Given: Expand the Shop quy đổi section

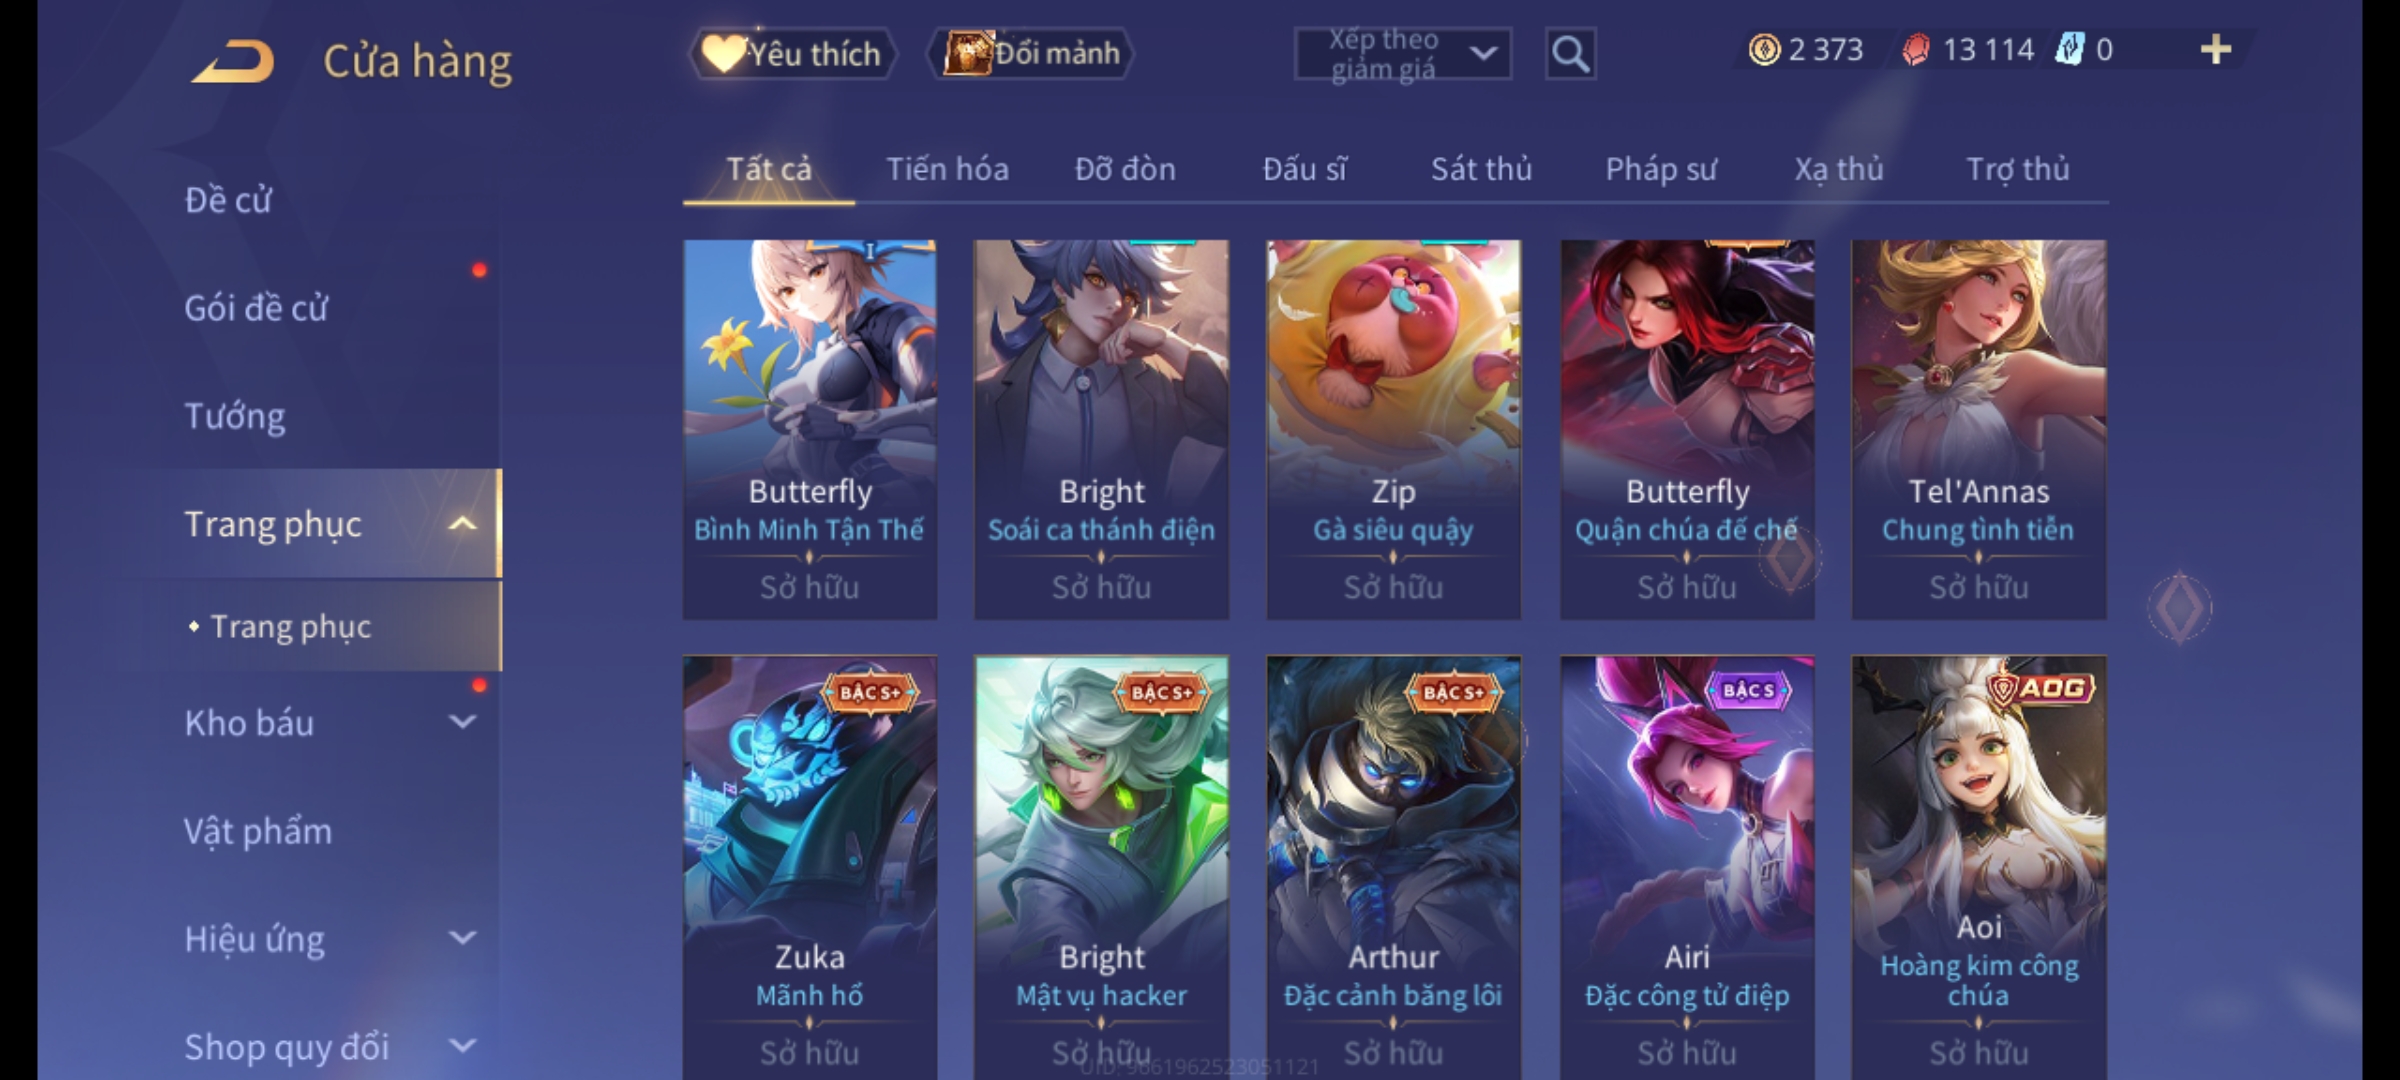Looking at the screenshot, I should pos(462,1046).
